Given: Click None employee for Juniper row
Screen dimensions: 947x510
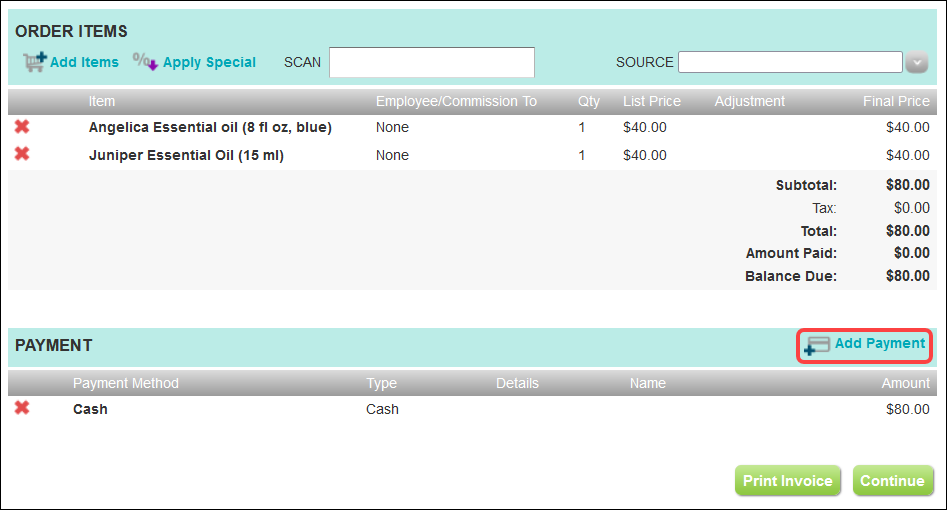Looking at the screenshot, I should (392, 155).
